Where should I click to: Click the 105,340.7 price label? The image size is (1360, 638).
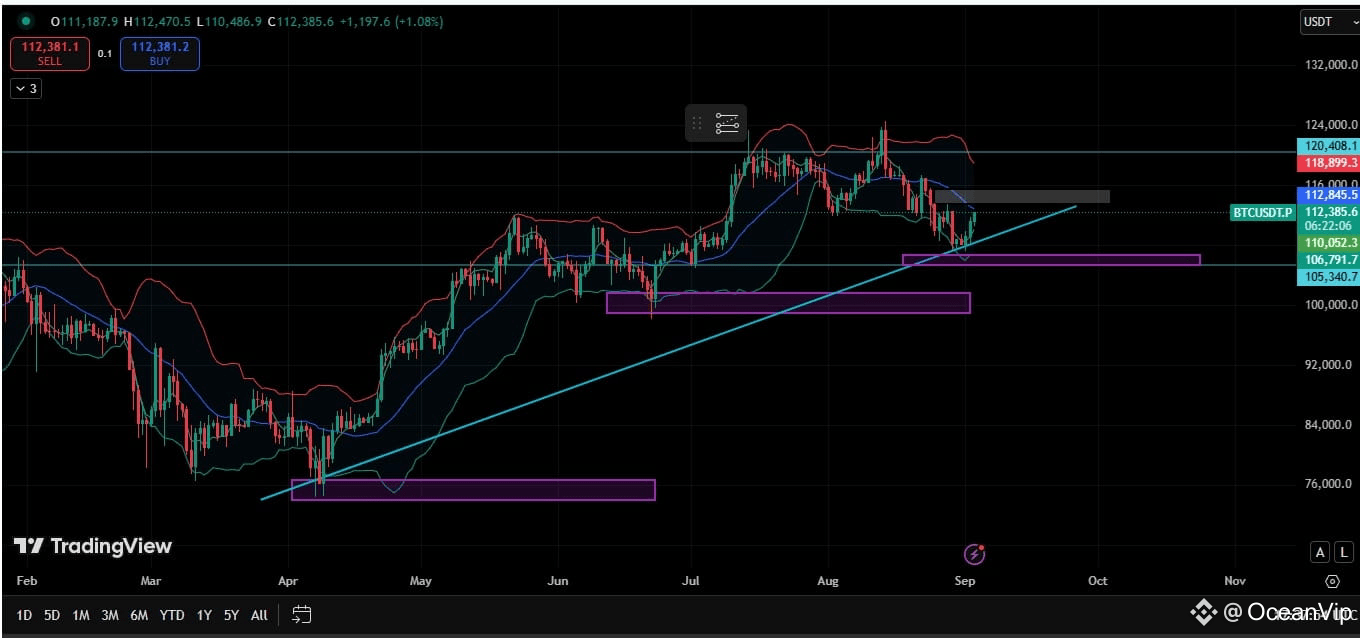1328,277
